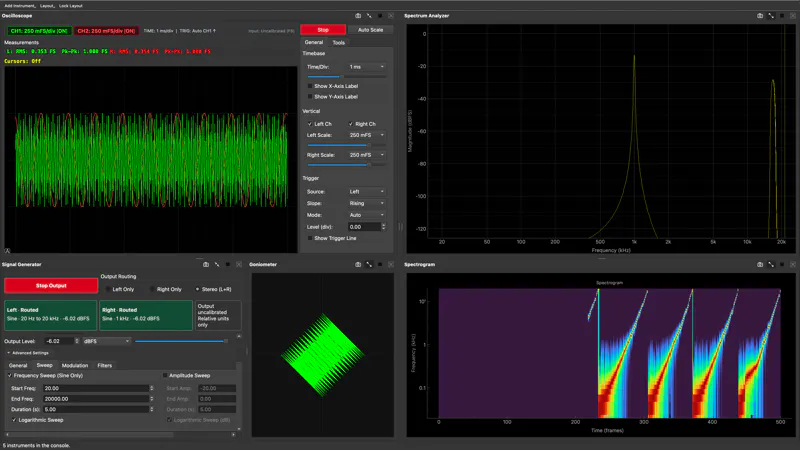
Task: Take a snapshot of the Signal Generator panel
Action: [x=206, y=264]
